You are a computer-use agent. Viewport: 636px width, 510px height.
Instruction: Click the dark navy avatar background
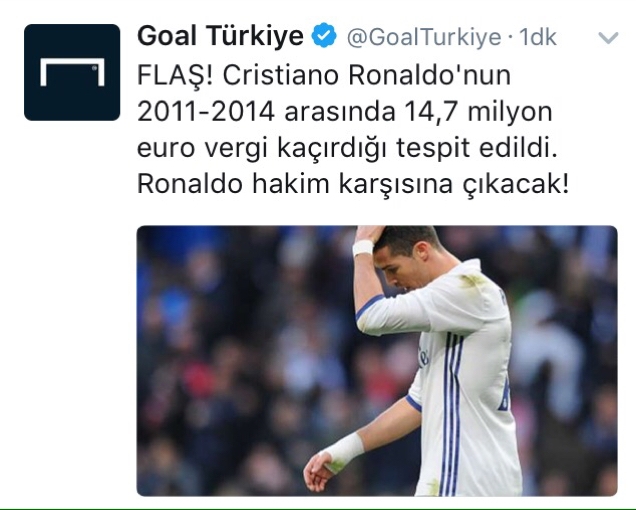coord(72,103)
